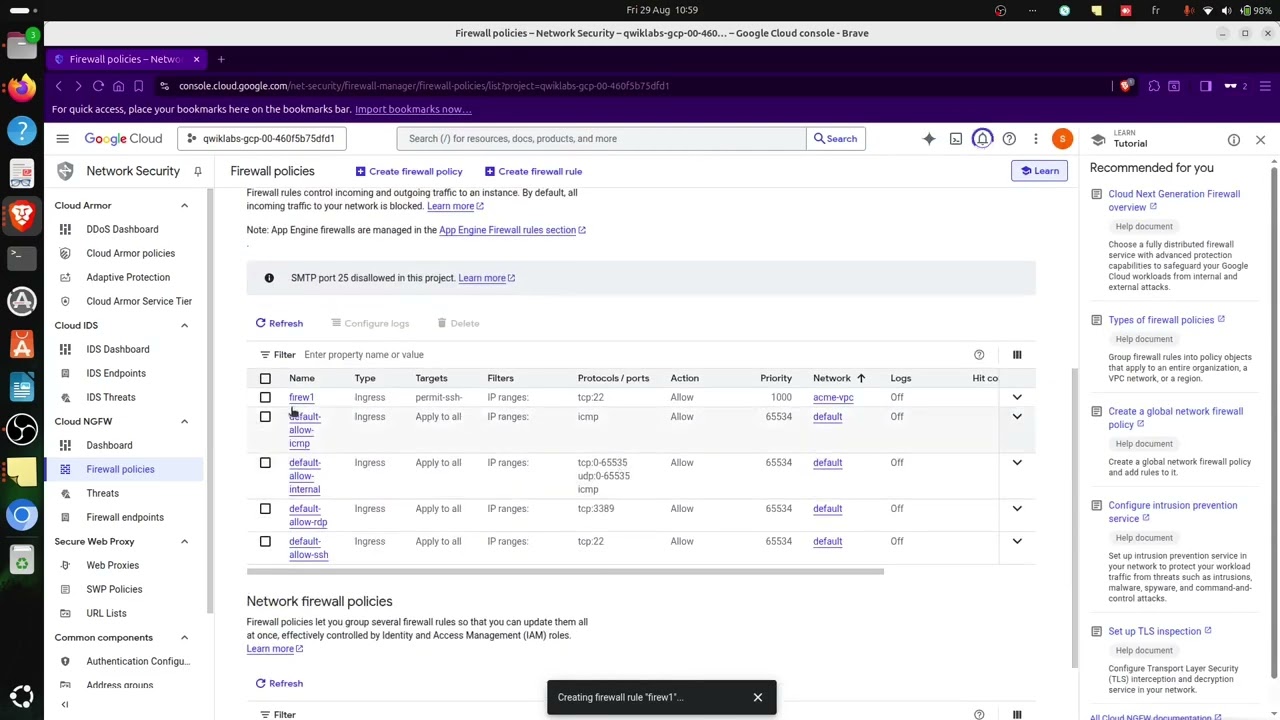Image resolution: width=1280 pixels, height=720 pixels.
Task: Open Firewall endpoints in sidebar
Action: point(125,518)
